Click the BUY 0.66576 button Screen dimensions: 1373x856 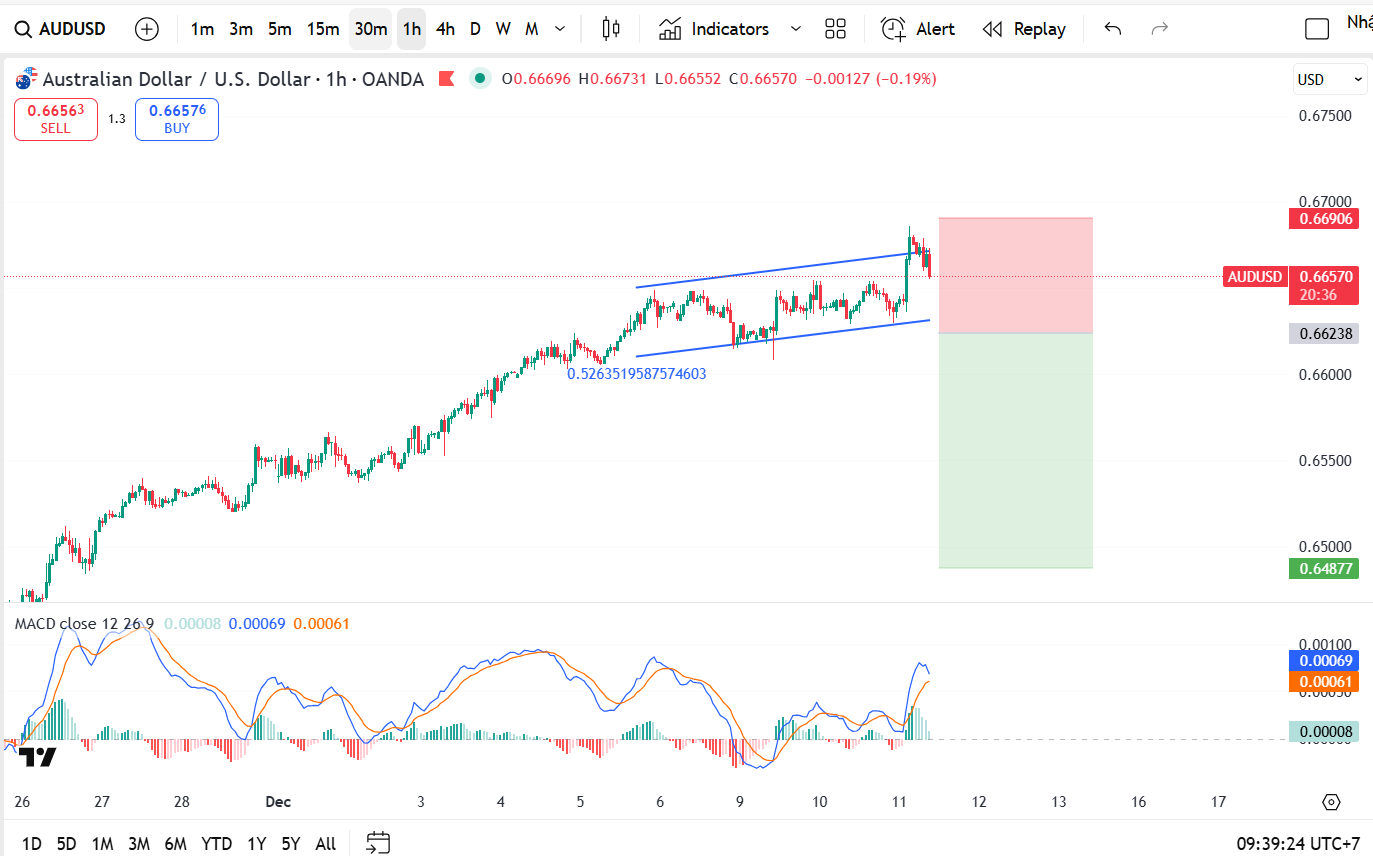176,119
